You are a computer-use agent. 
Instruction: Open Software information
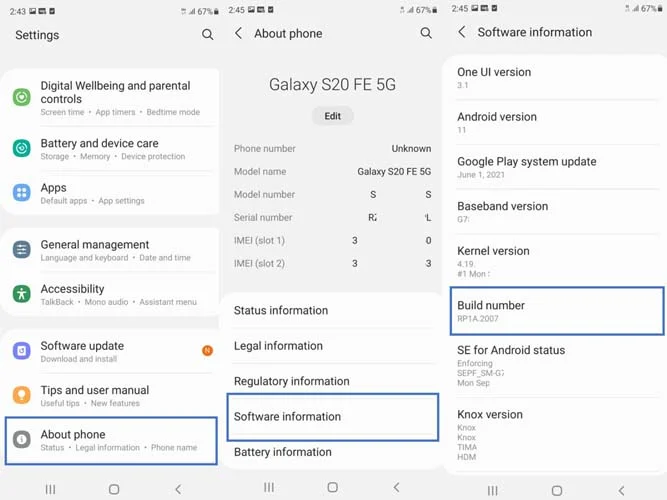(333, 417)
